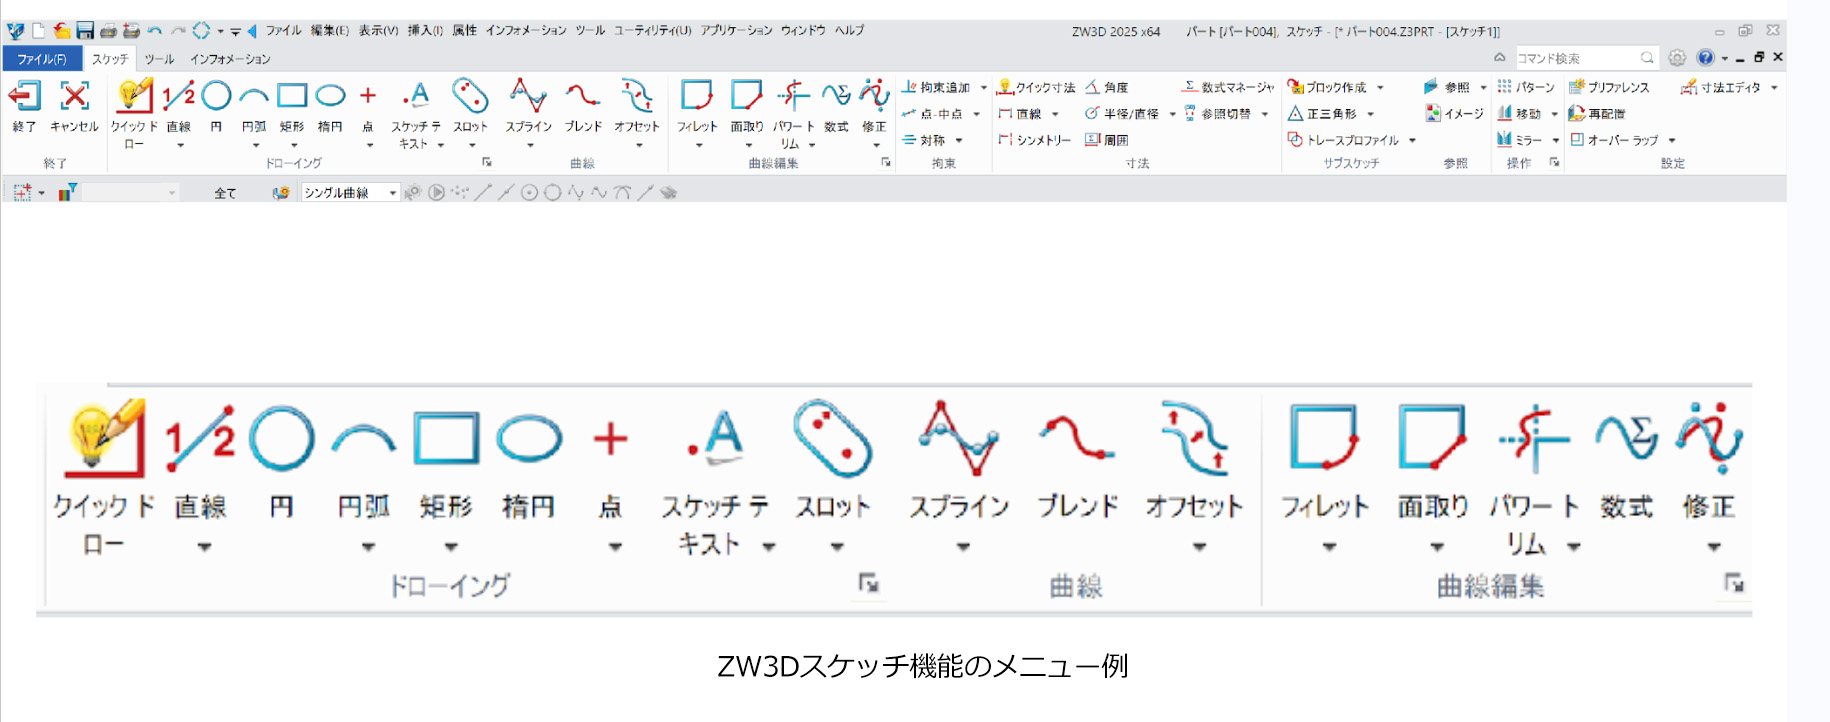
Task: Open 挿入(I) menu
Action: [x=425, y=31]
